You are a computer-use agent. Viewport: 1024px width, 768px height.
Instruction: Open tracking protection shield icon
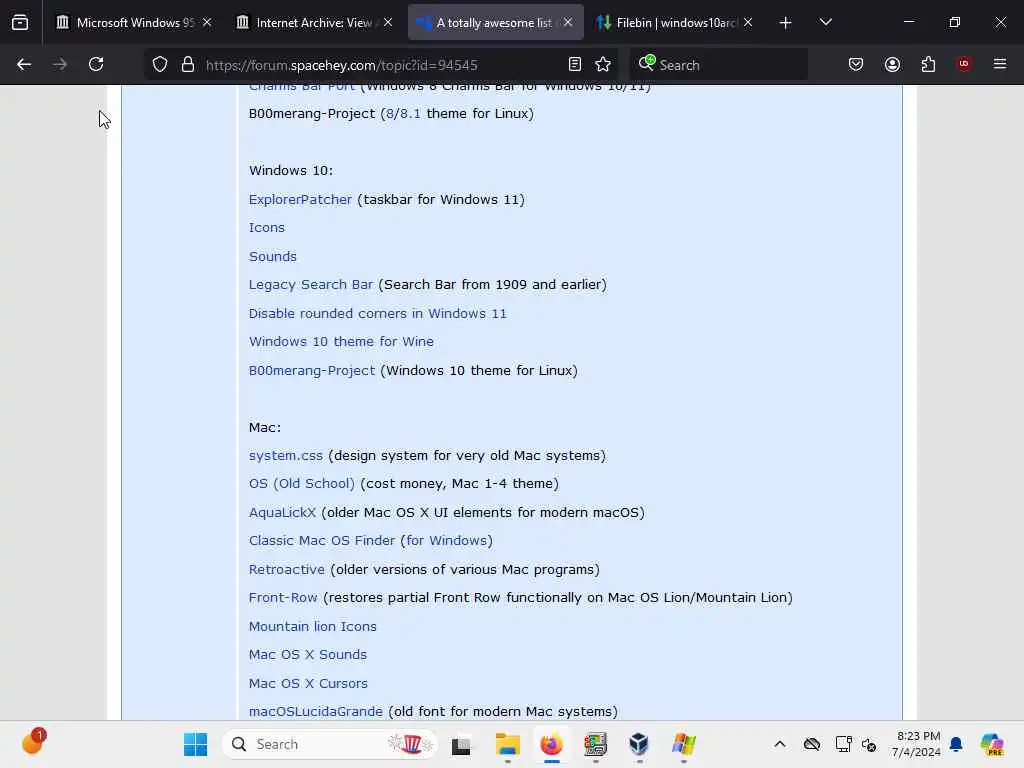(160, 64)
